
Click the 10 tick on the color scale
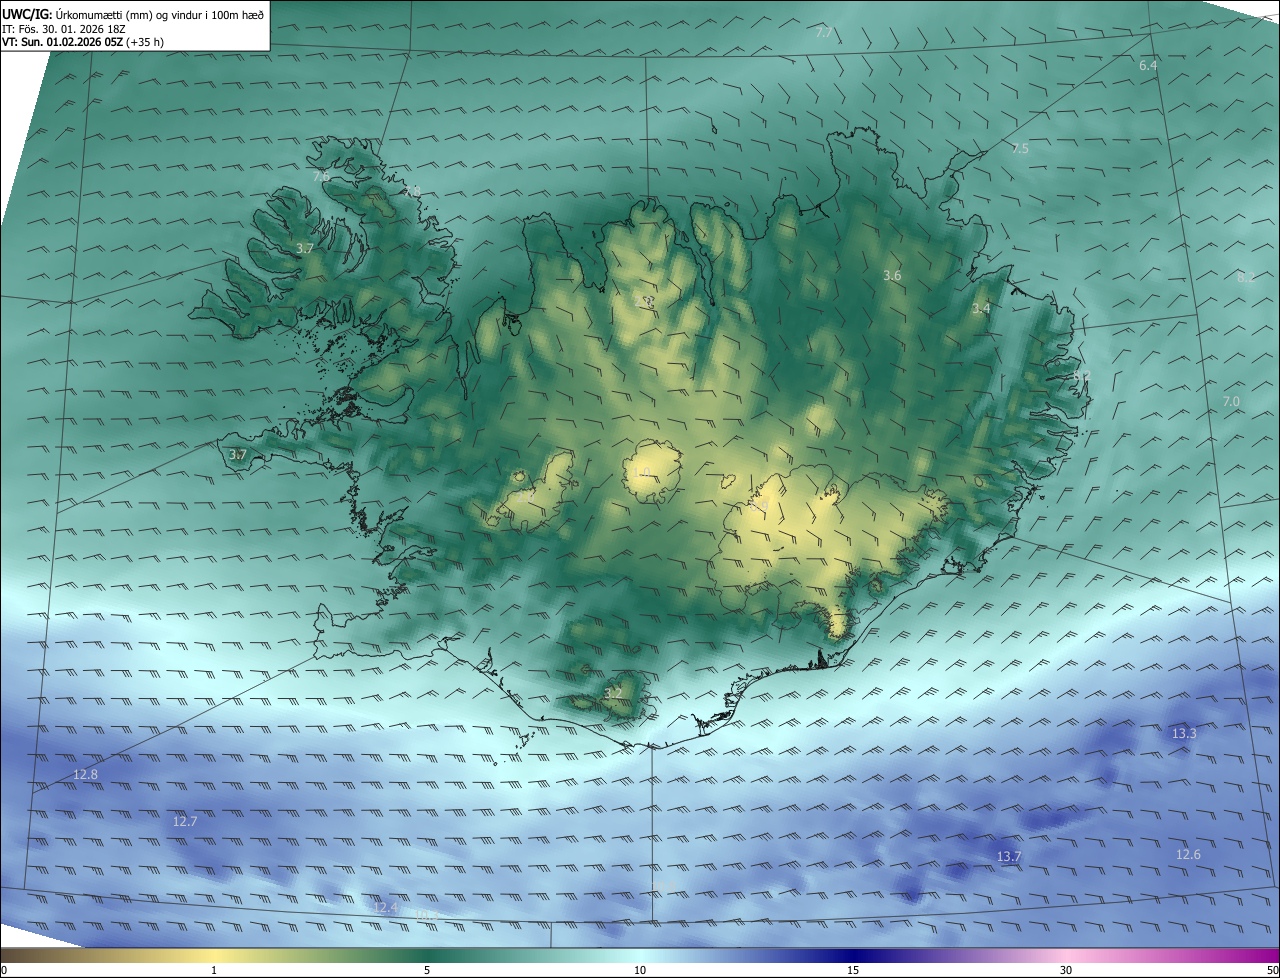tap(640, 970)
